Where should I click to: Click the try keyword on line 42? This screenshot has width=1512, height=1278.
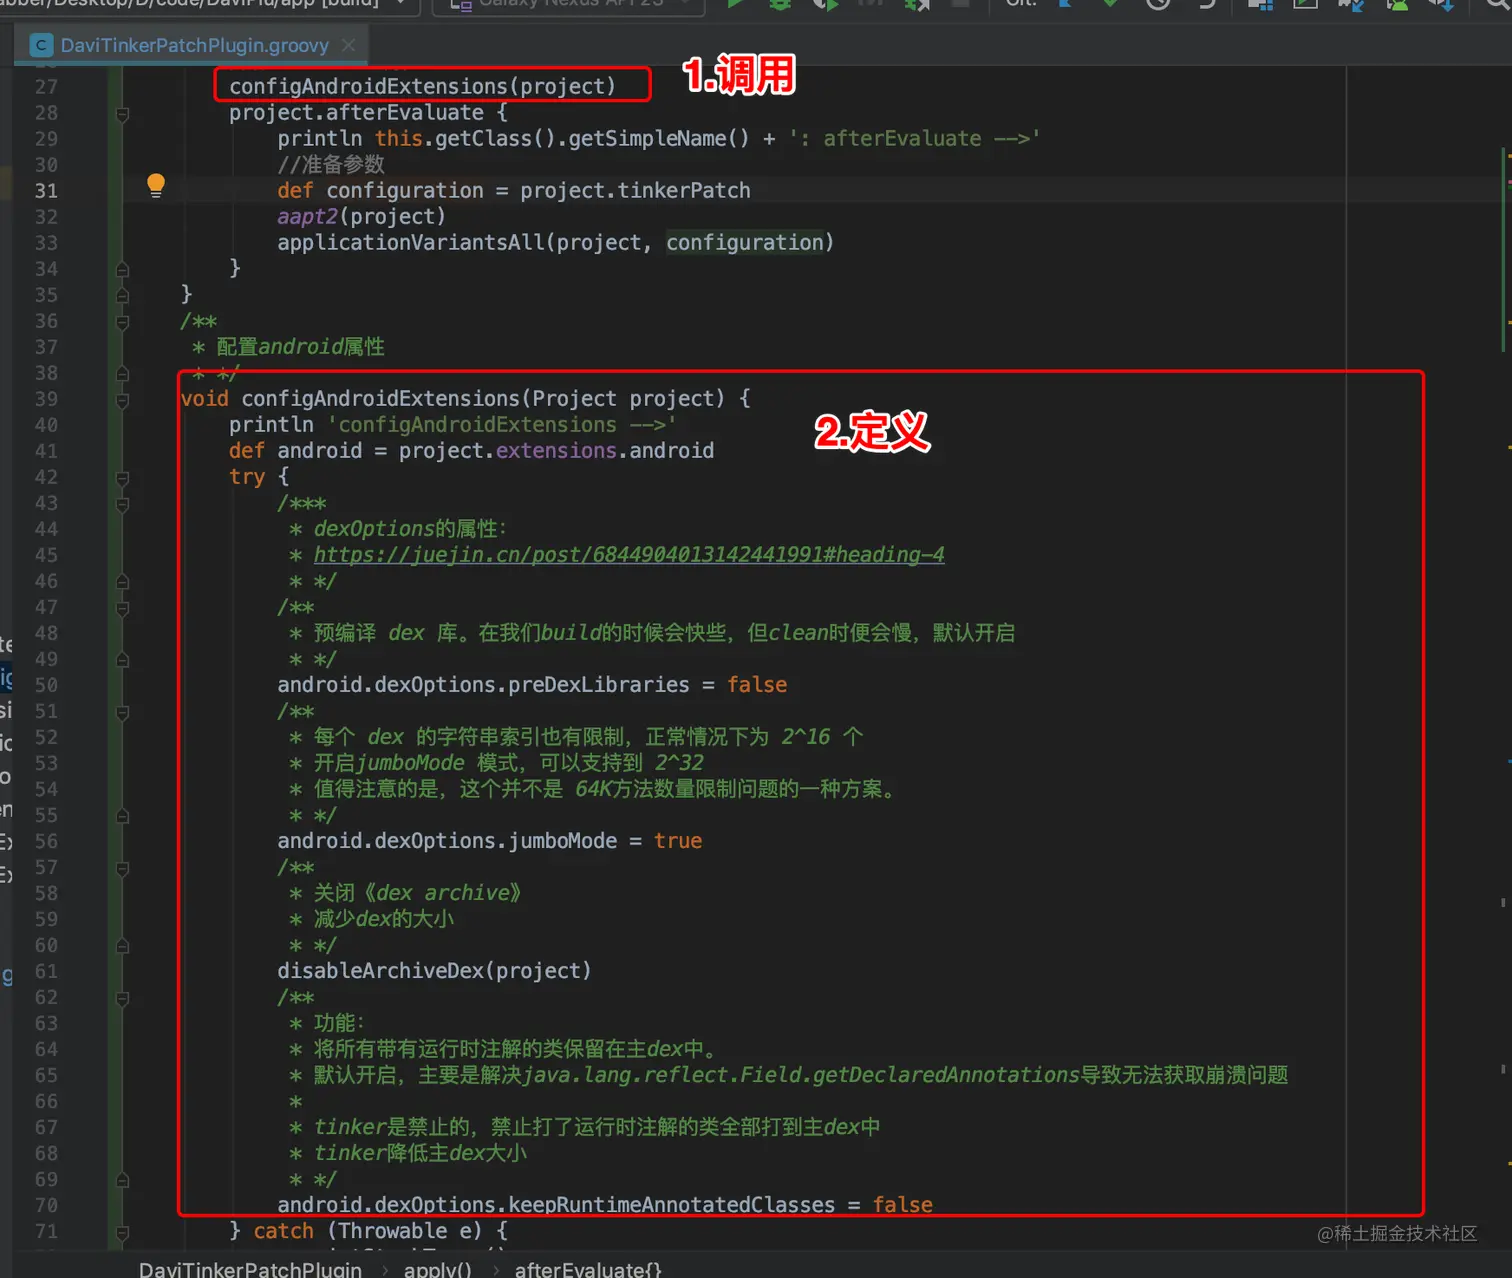[247, 477]
